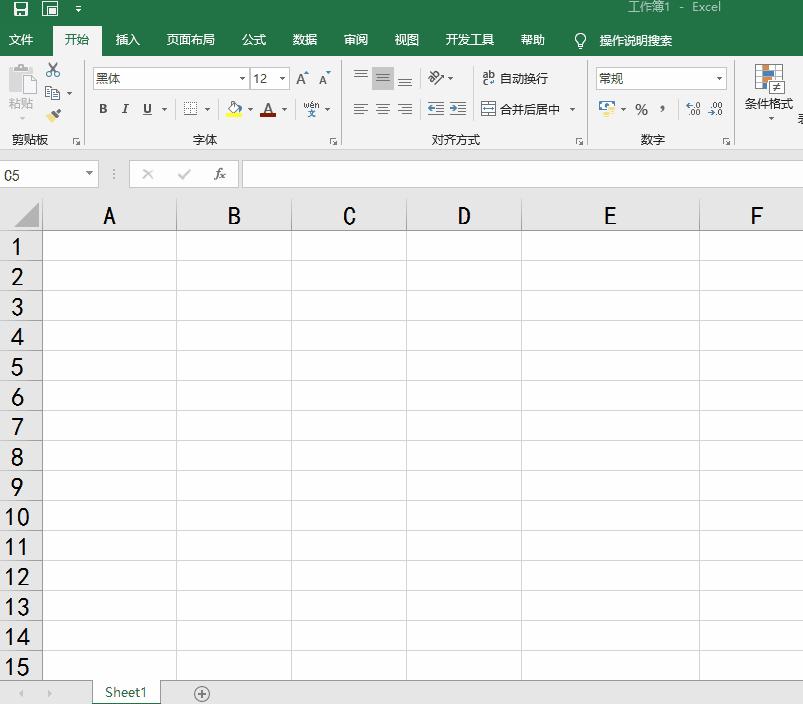Click the Increase Indent icon
The image size is (803, 704).
[x=457, y=109]
